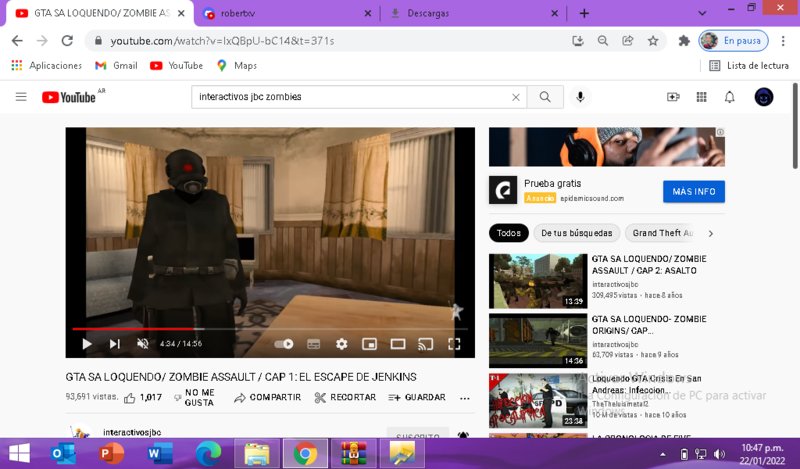The width and height of the screenshot is (800, 469).
Task: Open Chrome extensions puzzle icon
Action: click(684, 41)
